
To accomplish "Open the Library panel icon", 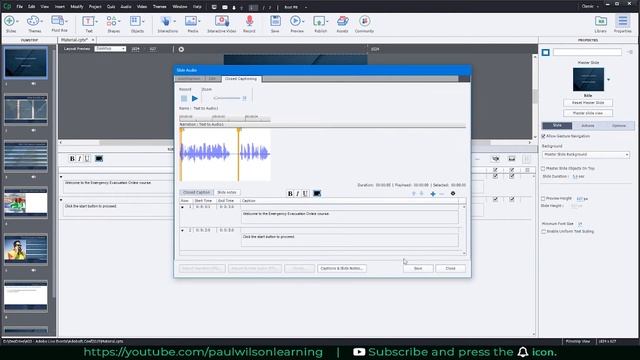I will [x=600, y=21].
